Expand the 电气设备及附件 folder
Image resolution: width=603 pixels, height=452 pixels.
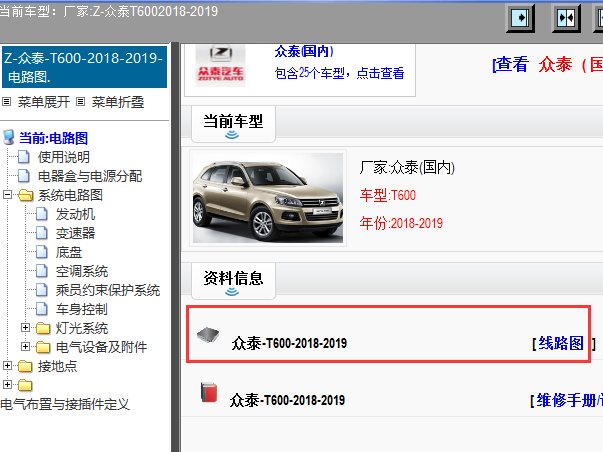[25, 346]
